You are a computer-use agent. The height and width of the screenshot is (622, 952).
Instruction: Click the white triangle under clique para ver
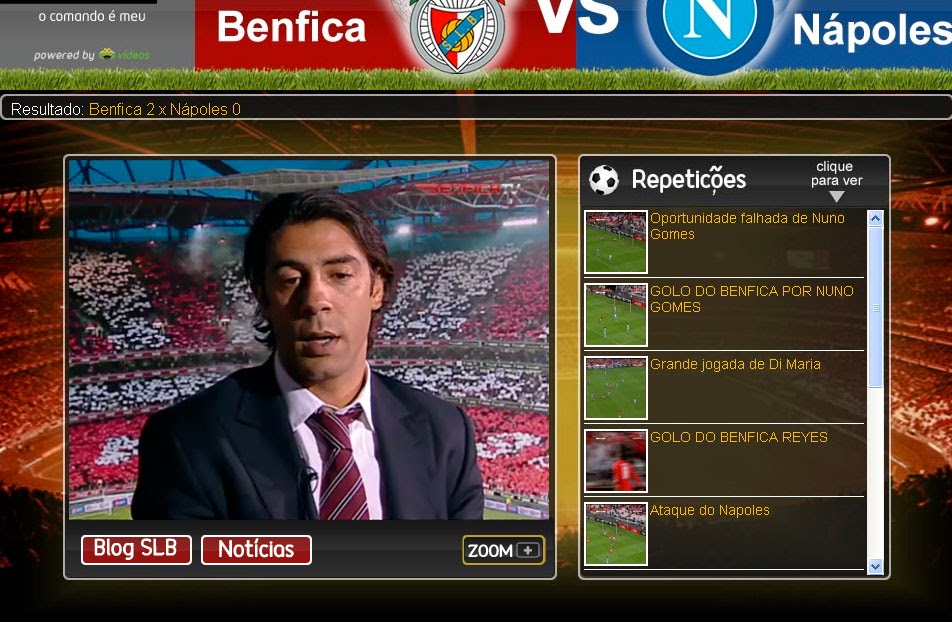tap(837, 197)
